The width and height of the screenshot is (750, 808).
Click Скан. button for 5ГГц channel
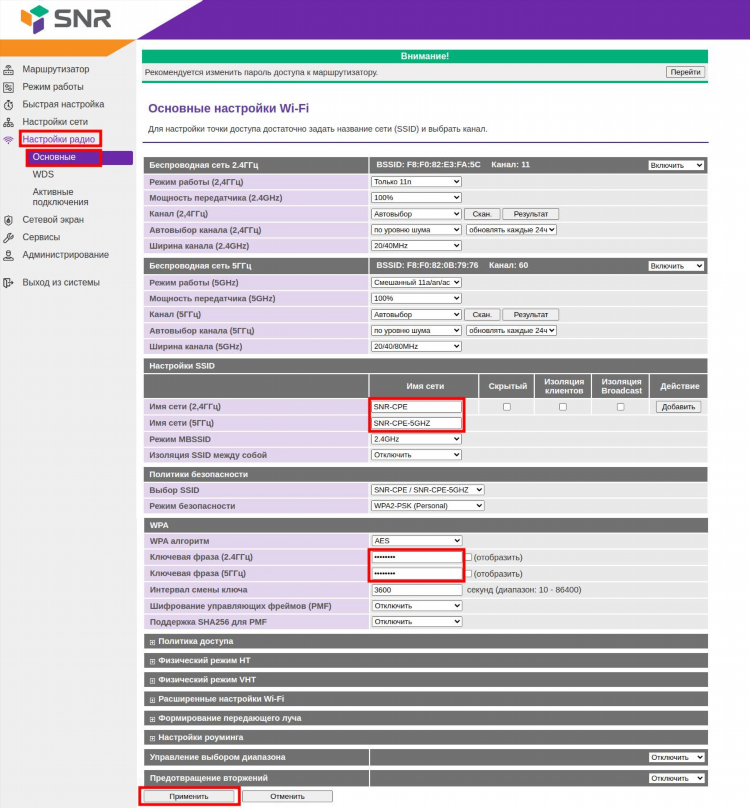click(x=481, y=314)
